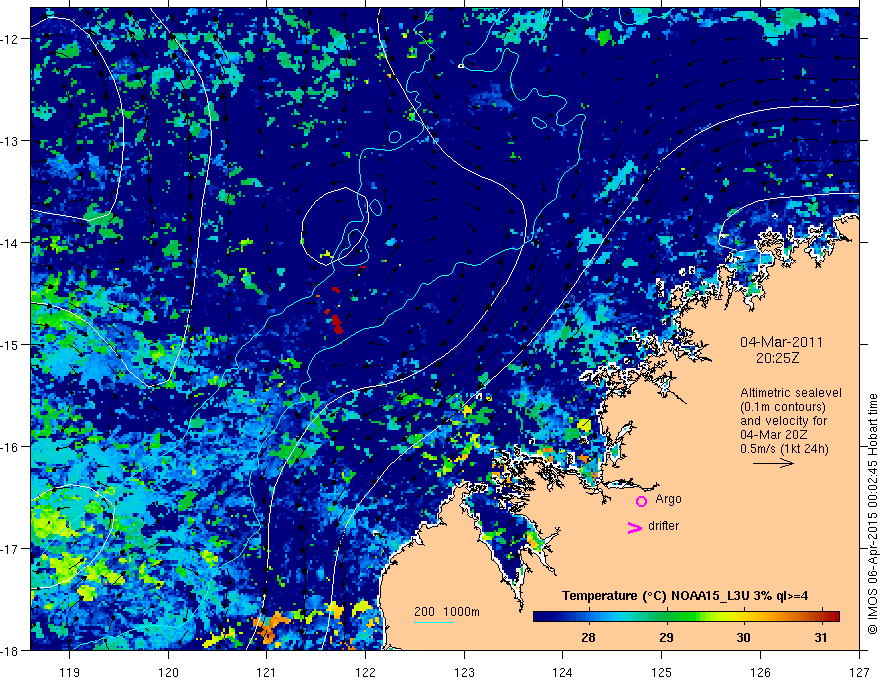Click the longitude axis label '122'
The height and width of the screenshot is (680, 880).
tap(365, 672)
